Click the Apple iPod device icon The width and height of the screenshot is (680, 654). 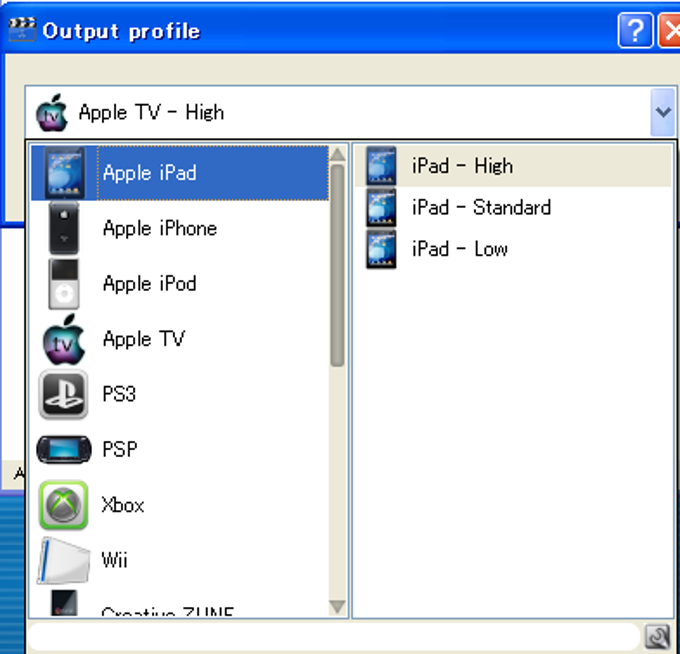pyautogui.click(x=64, y=284)
